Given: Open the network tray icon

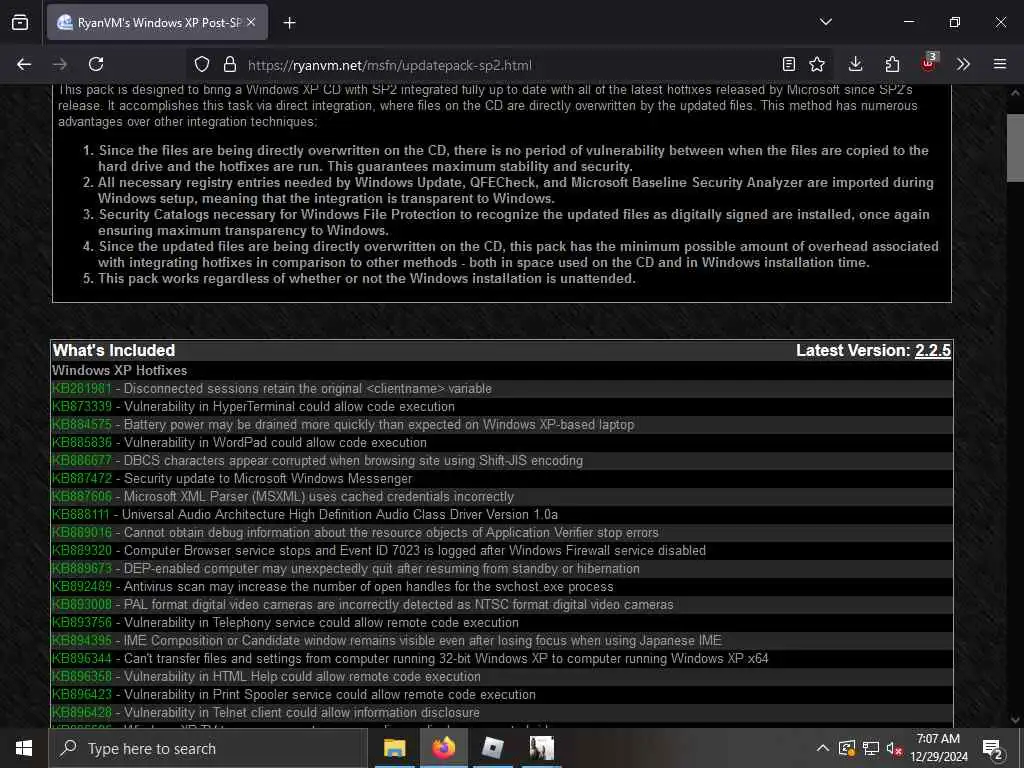Looking at the screenshot, I should tap(871, 748).
